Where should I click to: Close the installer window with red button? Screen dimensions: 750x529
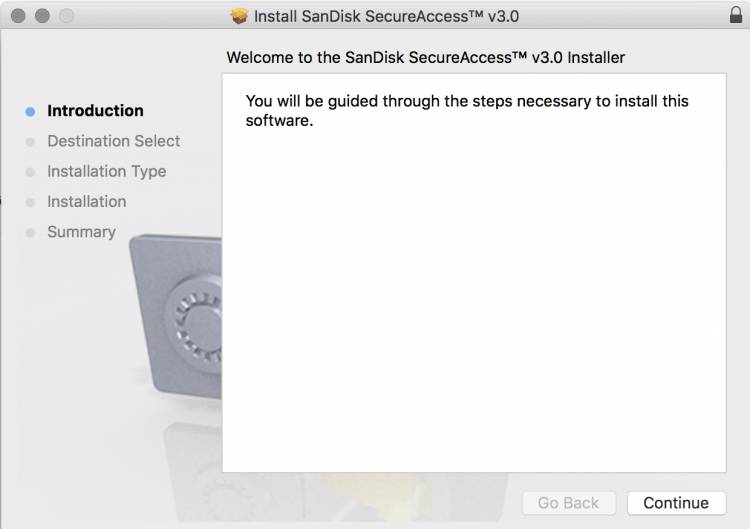pos(20,16)
